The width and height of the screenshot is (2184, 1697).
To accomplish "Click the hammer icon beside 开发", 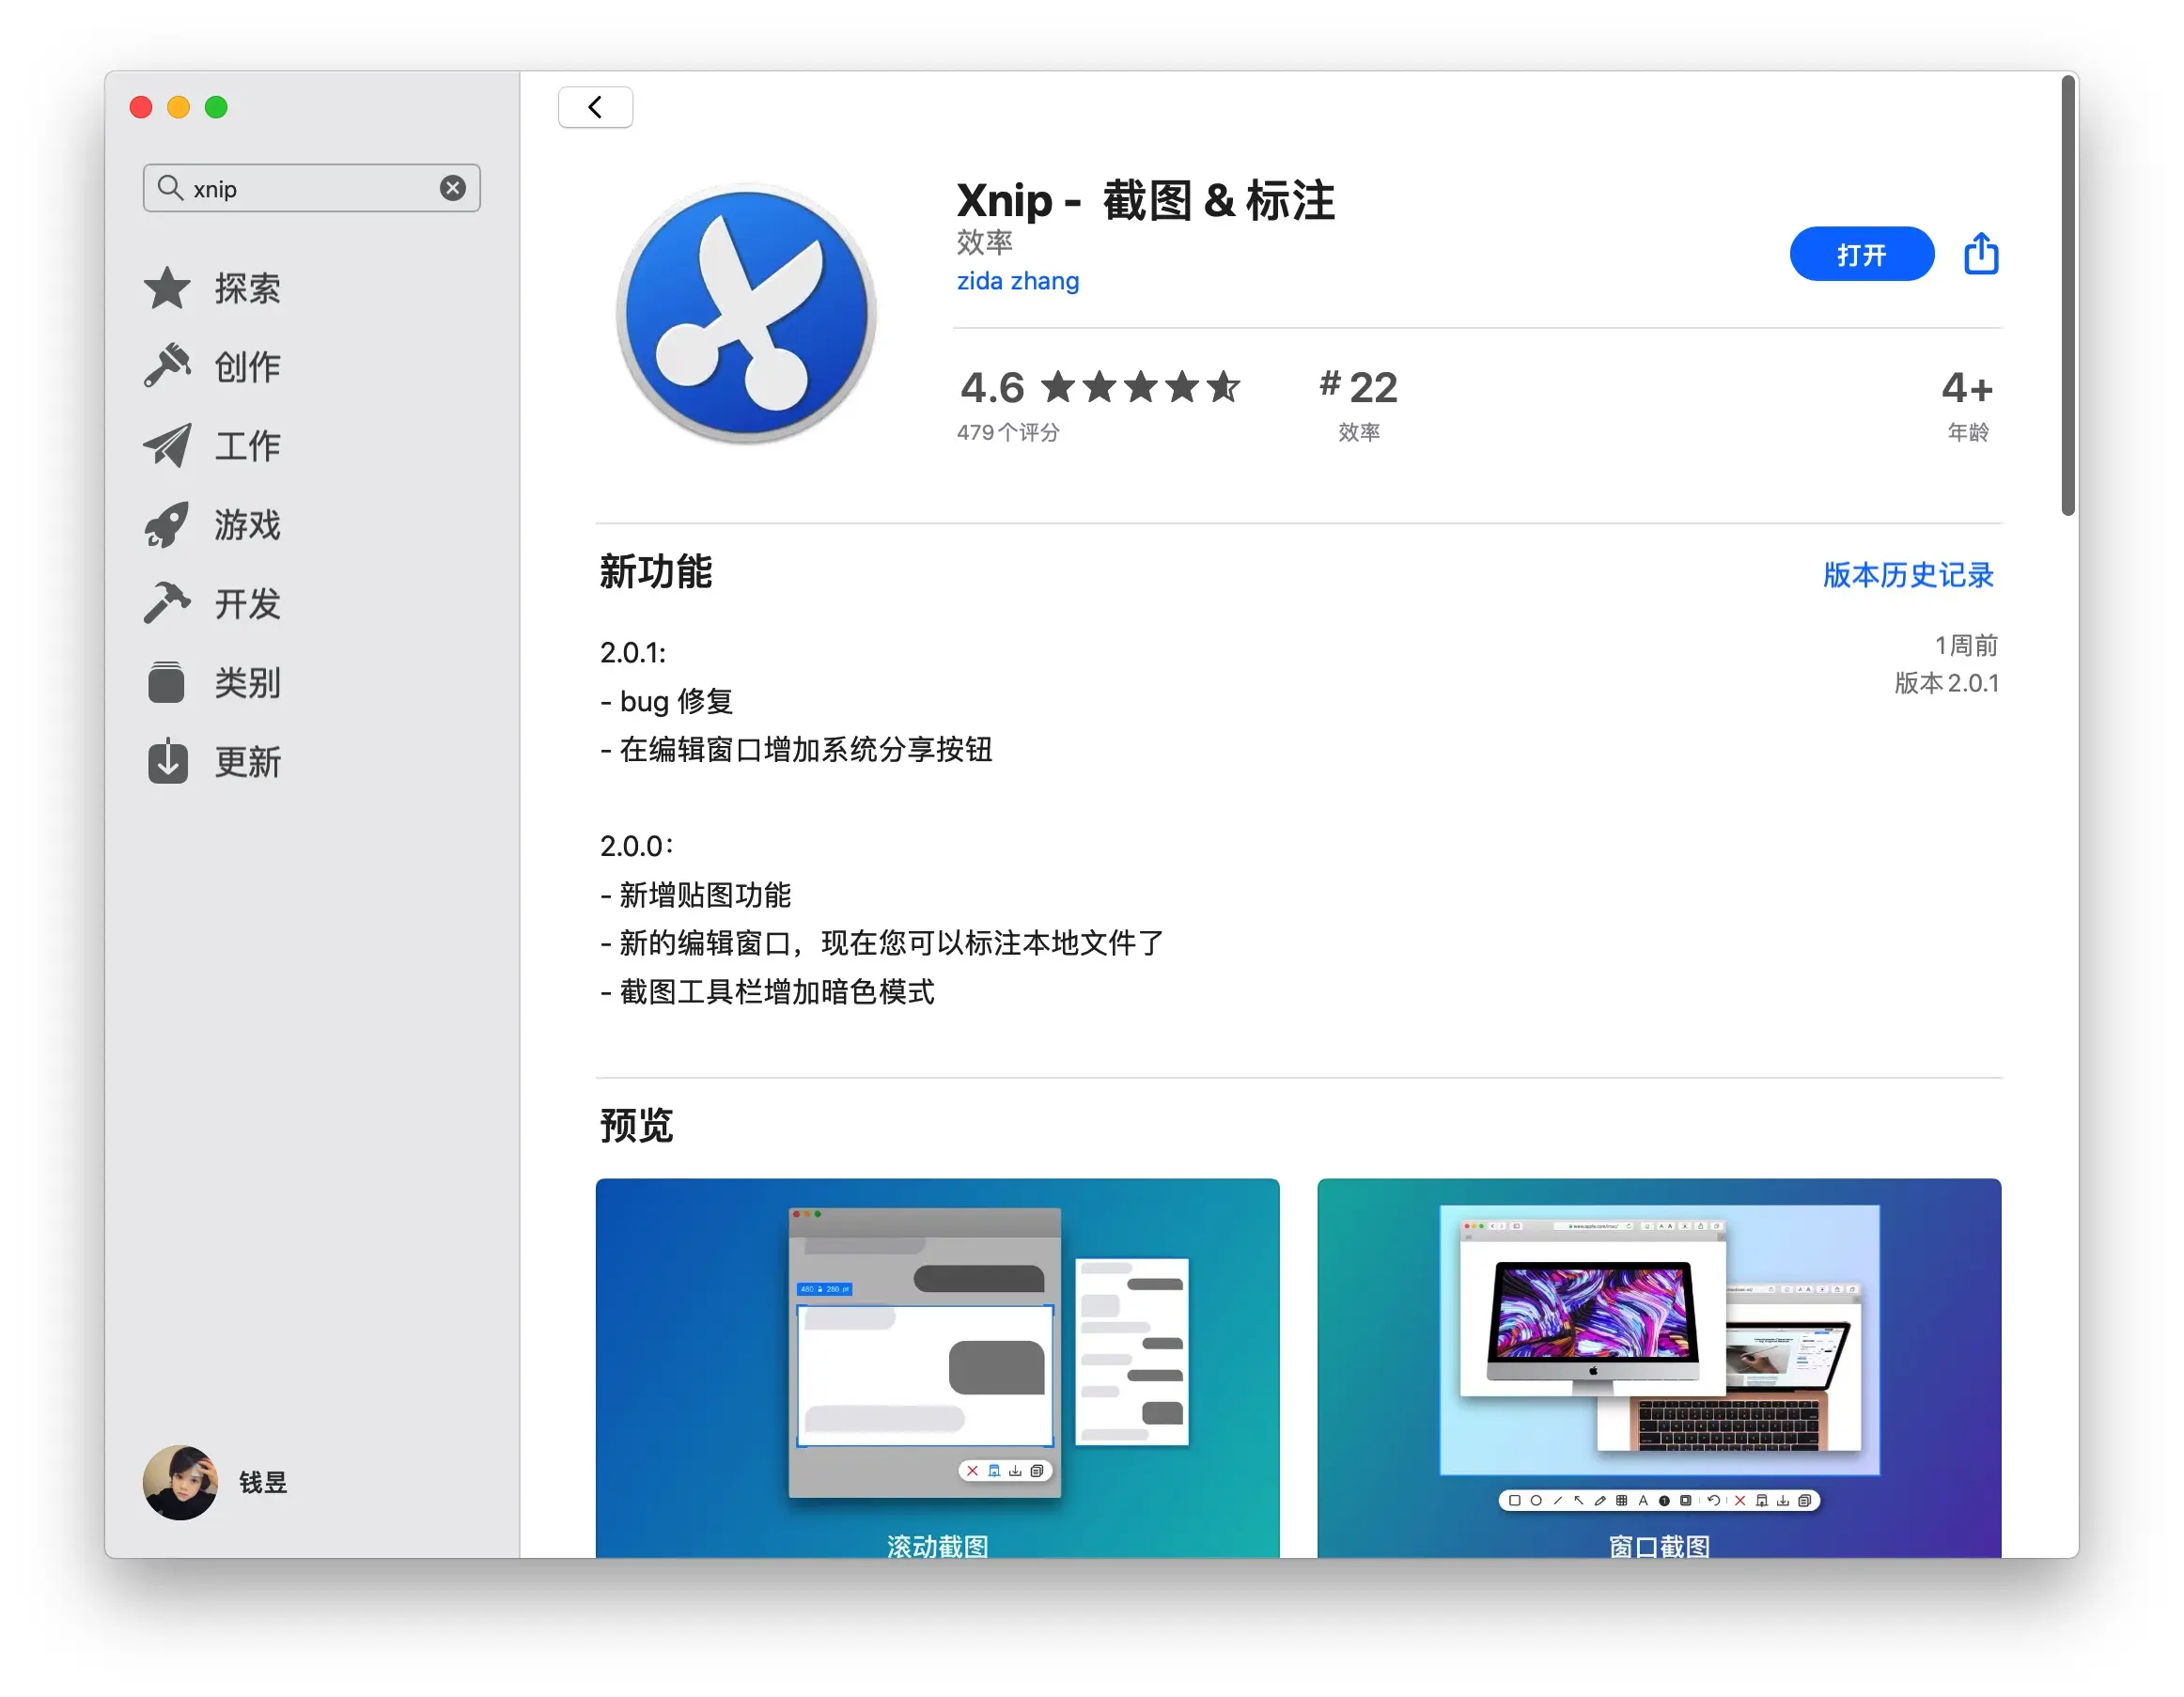I will (167, 603).
